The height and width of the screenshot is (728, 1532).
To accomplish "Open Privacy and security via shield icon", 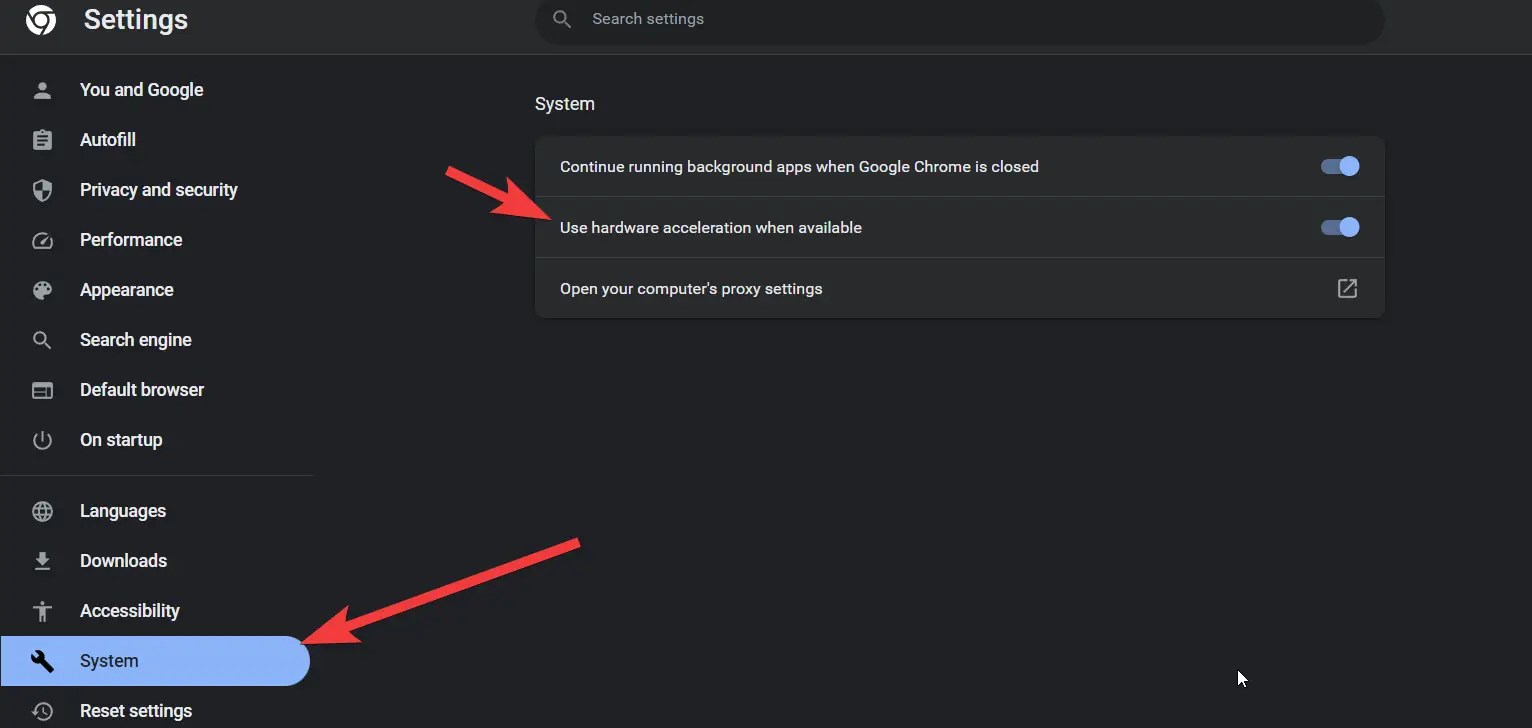I will pyautogui.click(x=42, y=189).
